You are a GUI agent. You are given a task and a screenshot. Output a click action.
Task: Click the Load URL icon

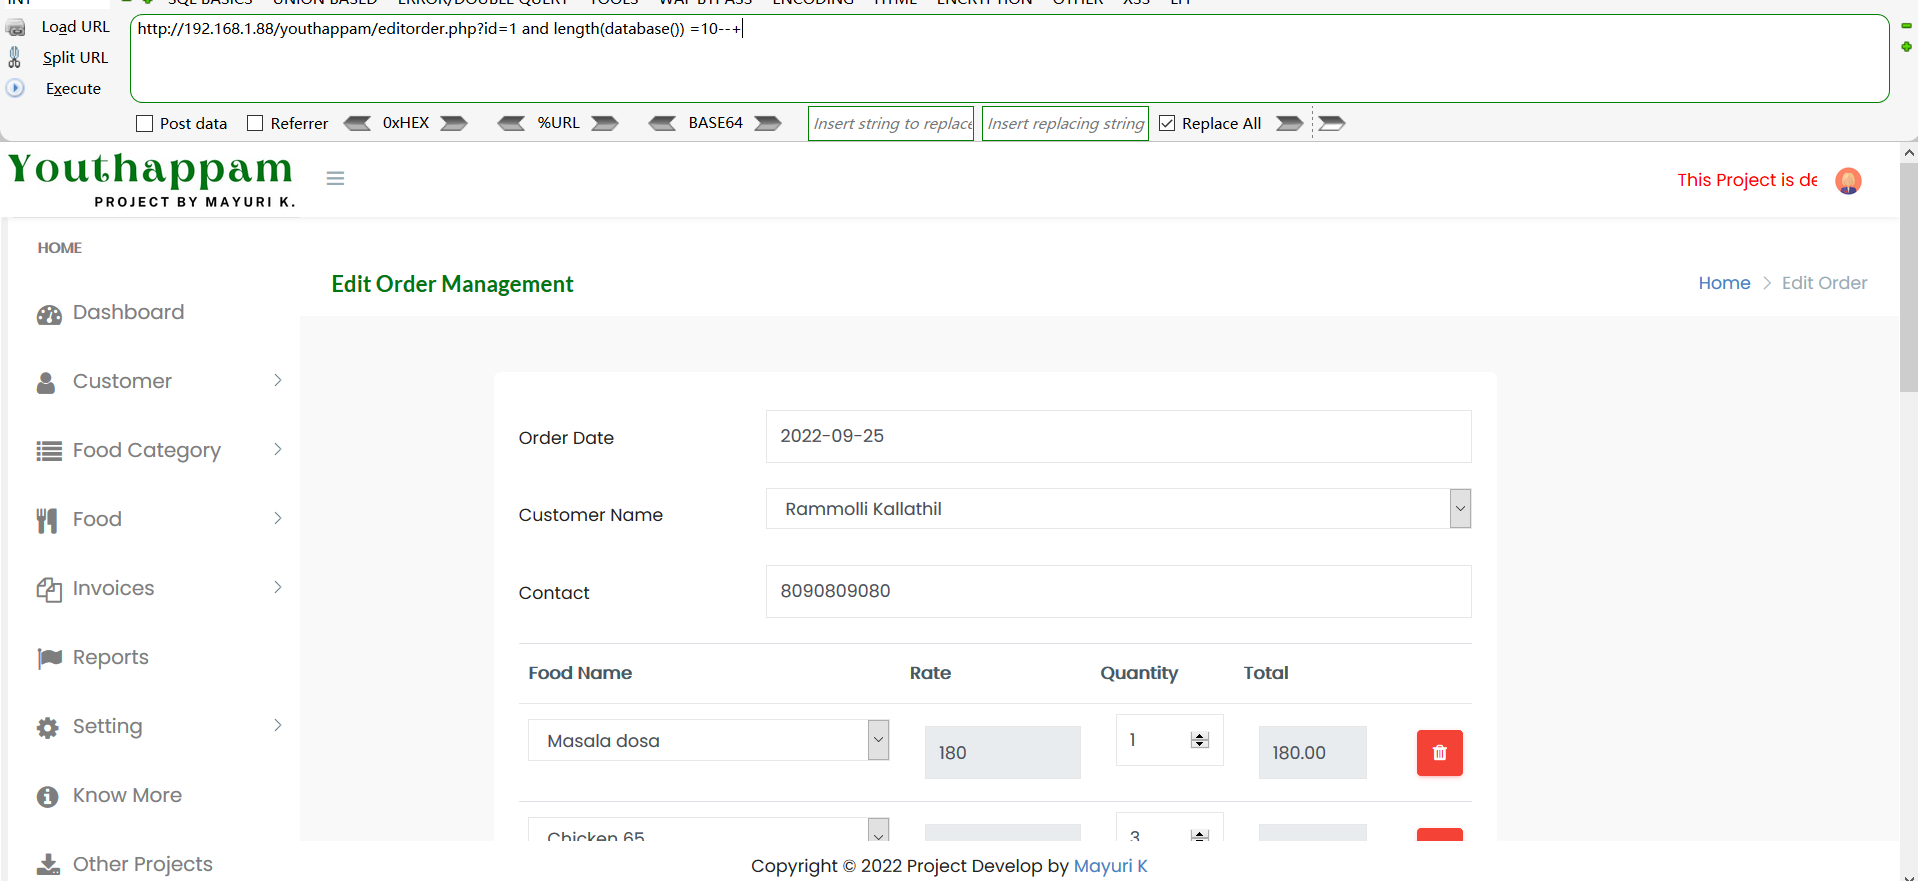[16, 28]
